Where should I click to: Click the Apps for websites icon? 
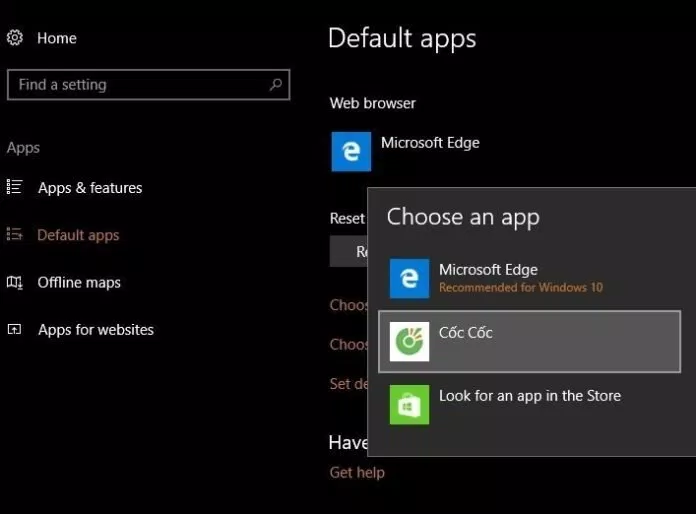tap(14, 329)
